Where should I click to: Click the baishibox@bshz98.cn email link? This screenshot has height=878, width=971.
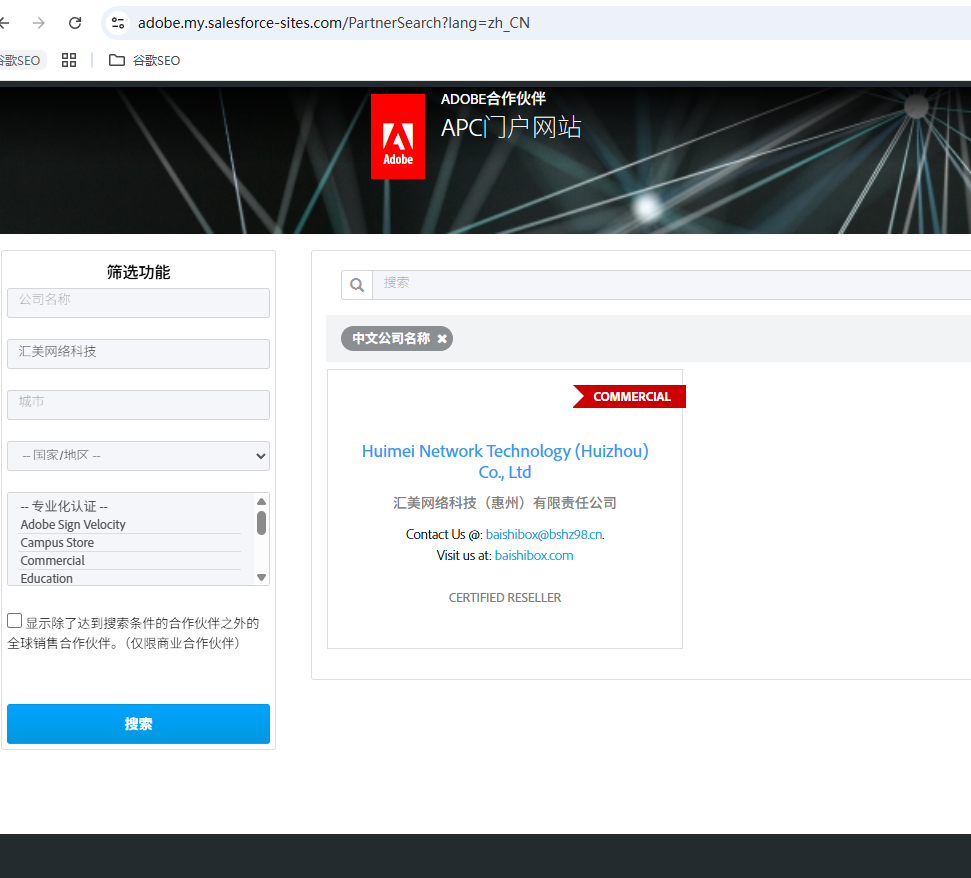544,534
